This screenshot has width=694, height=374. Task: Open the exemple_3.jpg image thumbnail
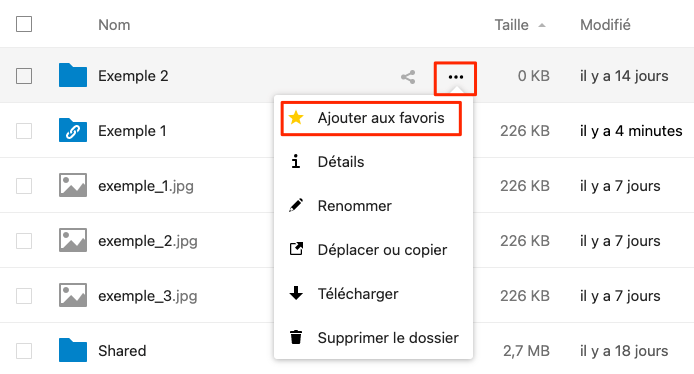[73, 295]
